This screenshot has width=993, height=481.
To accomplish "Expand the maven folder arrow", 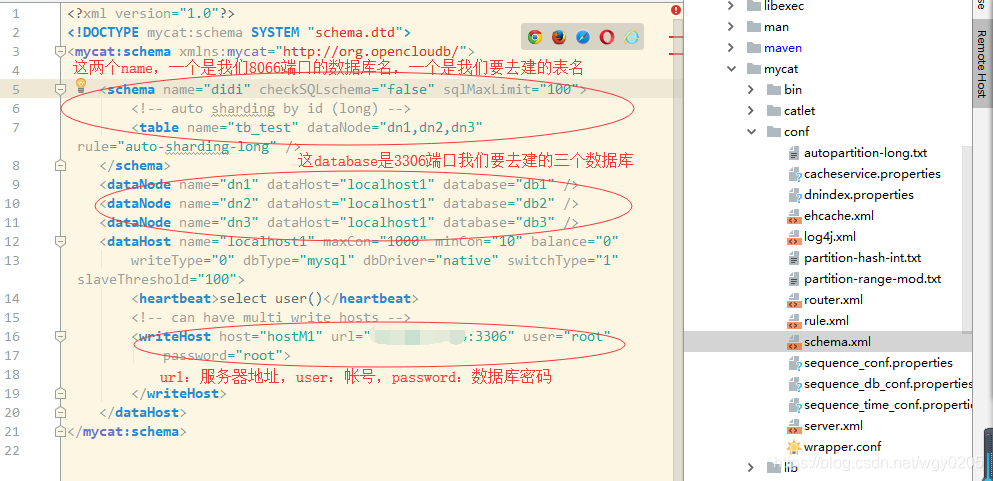I will click(x=731, y=47).
